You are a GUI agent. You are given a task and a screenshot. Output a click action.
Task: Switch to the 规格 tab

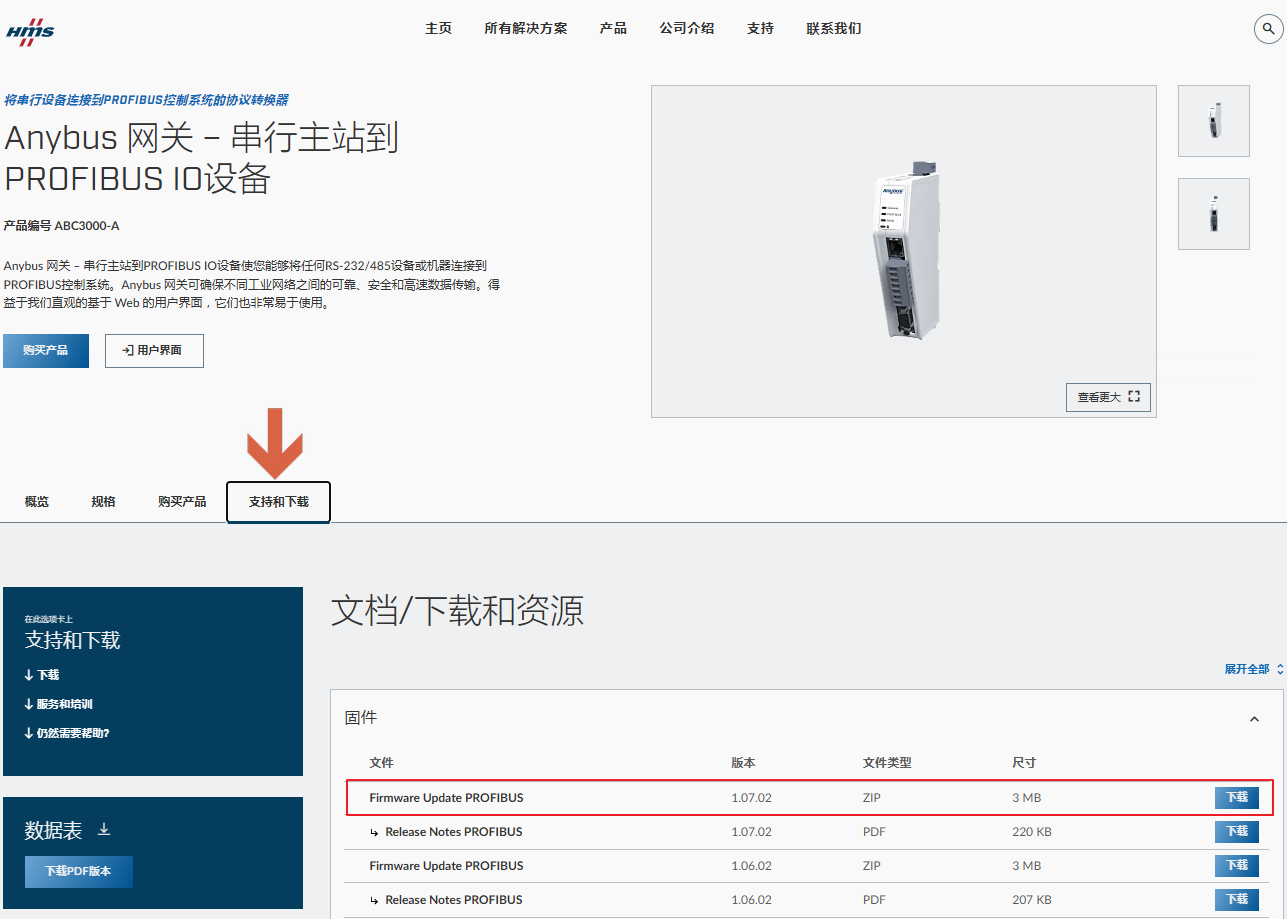tap(103, 502)
